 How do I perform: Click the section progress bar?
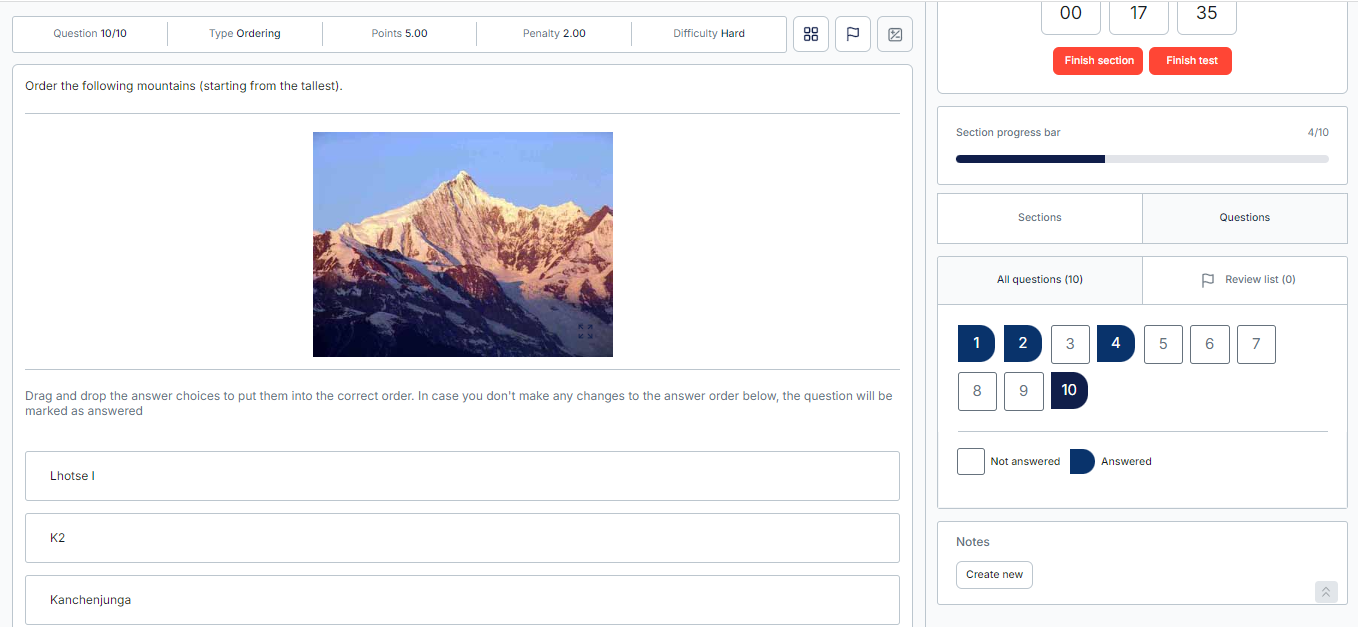coord(1142,159)
